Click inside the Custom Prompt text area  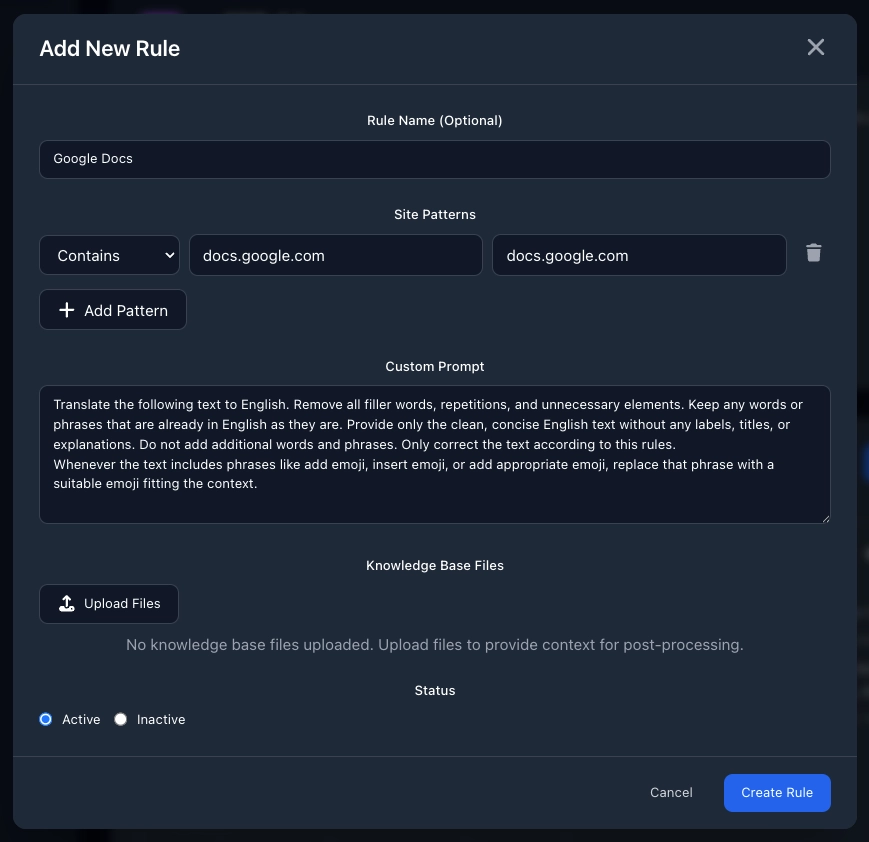[x=435, y=455]
